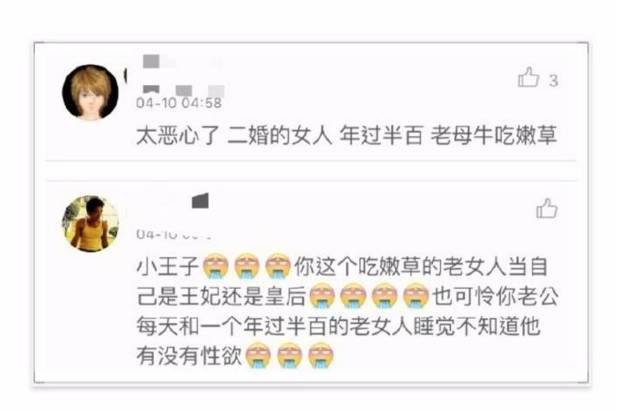Image resolution: width=620 pixels, height=413 pixels.
Task: Click the timestamp 04-10 04:58
Action: pos(179,103)
